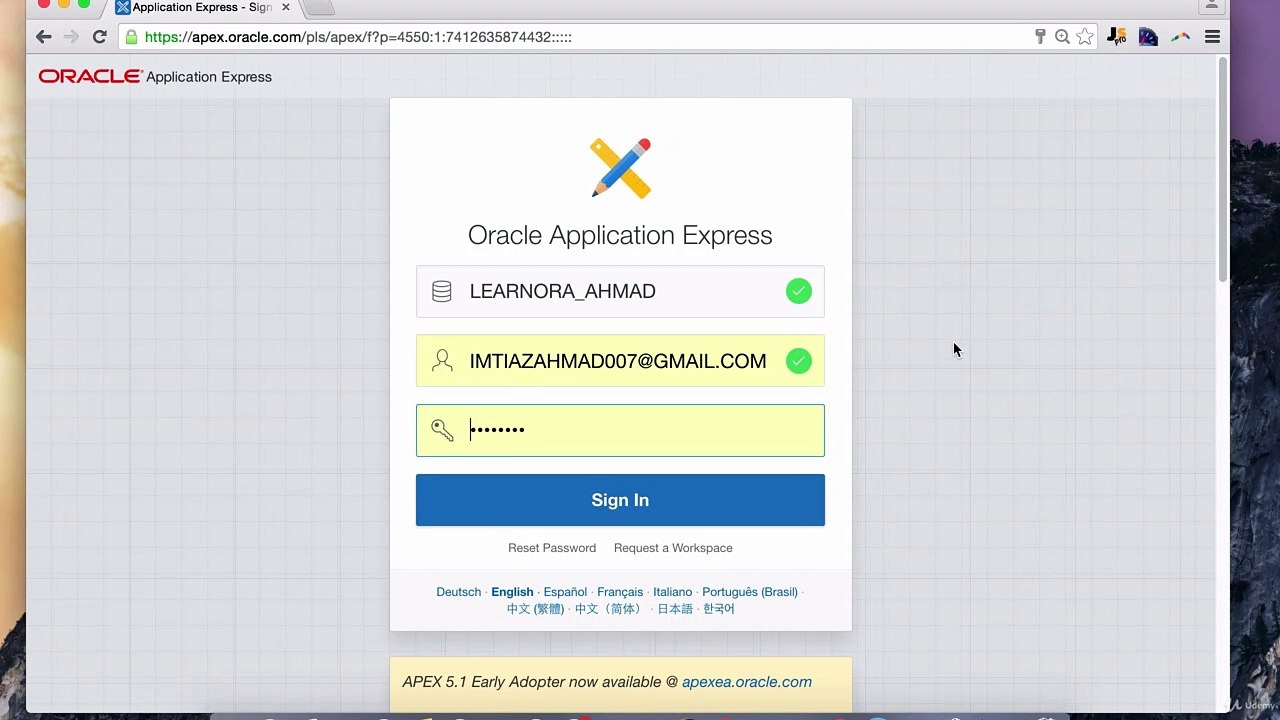Open the Chrome hamburger menu
Image resolution: width=1280 pixels, height=720 pixels.
(x=1212, y=37)
